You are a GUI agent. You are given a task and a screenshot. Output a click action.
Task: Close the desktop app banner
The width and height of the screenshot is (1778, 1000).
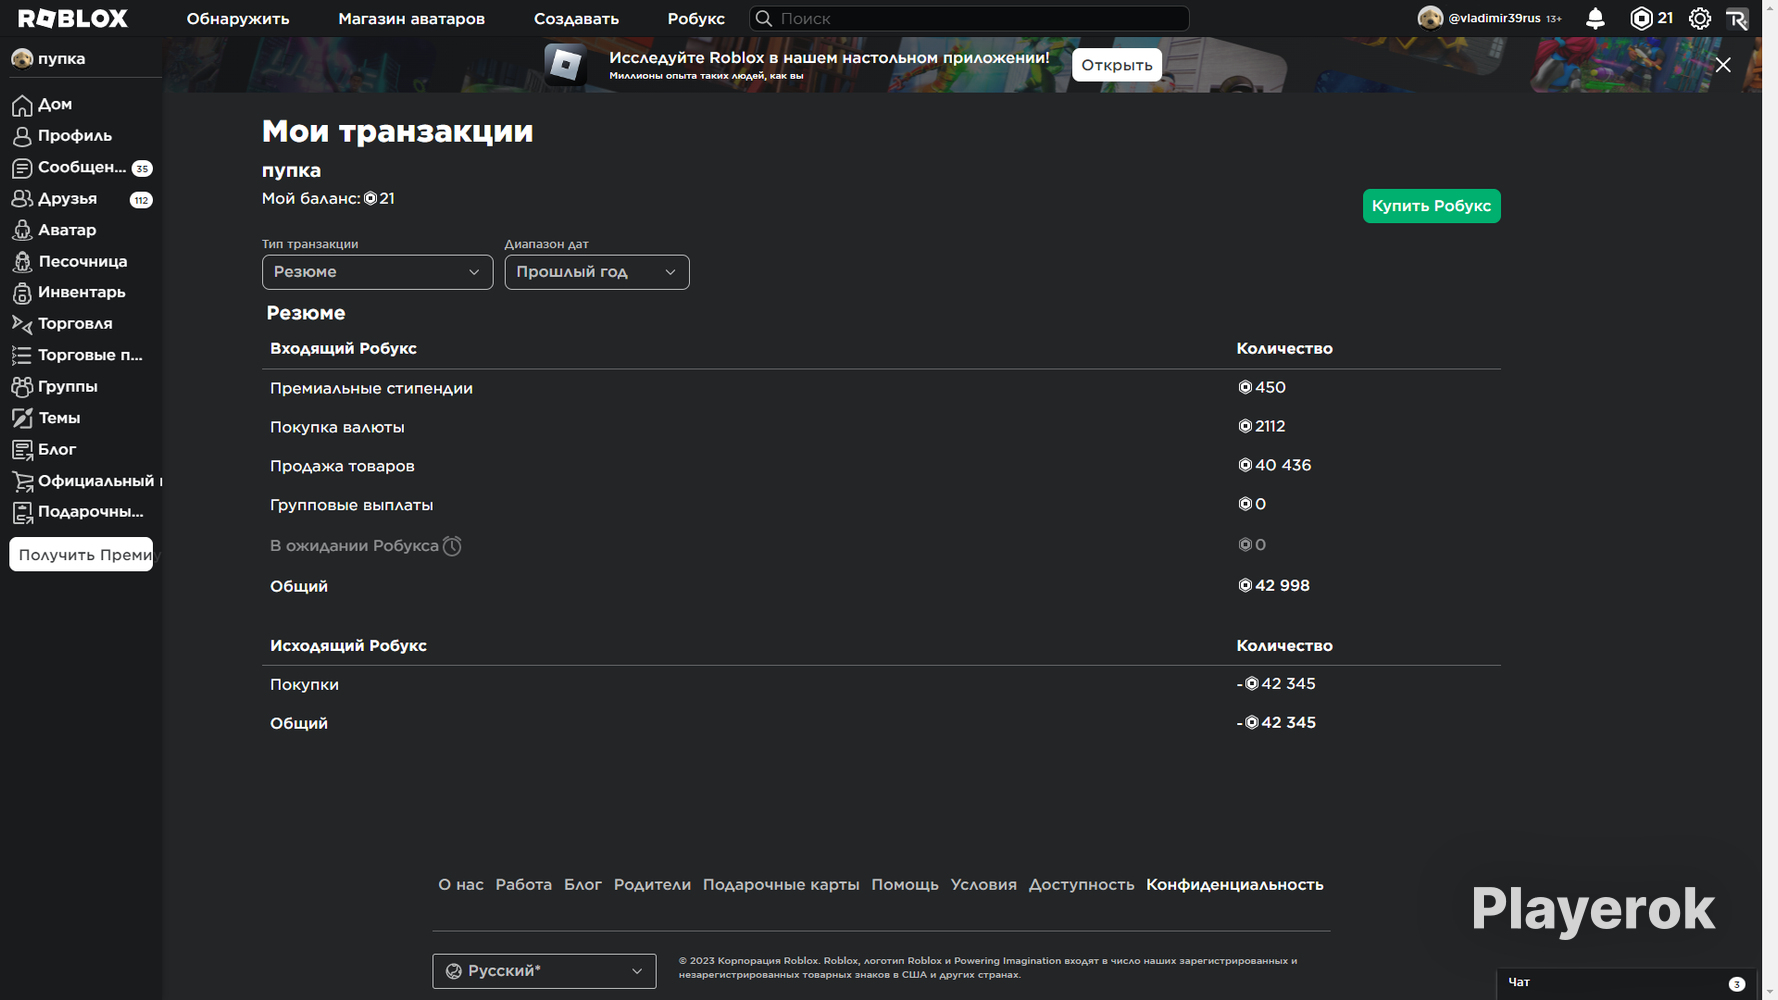[1722, 65]
